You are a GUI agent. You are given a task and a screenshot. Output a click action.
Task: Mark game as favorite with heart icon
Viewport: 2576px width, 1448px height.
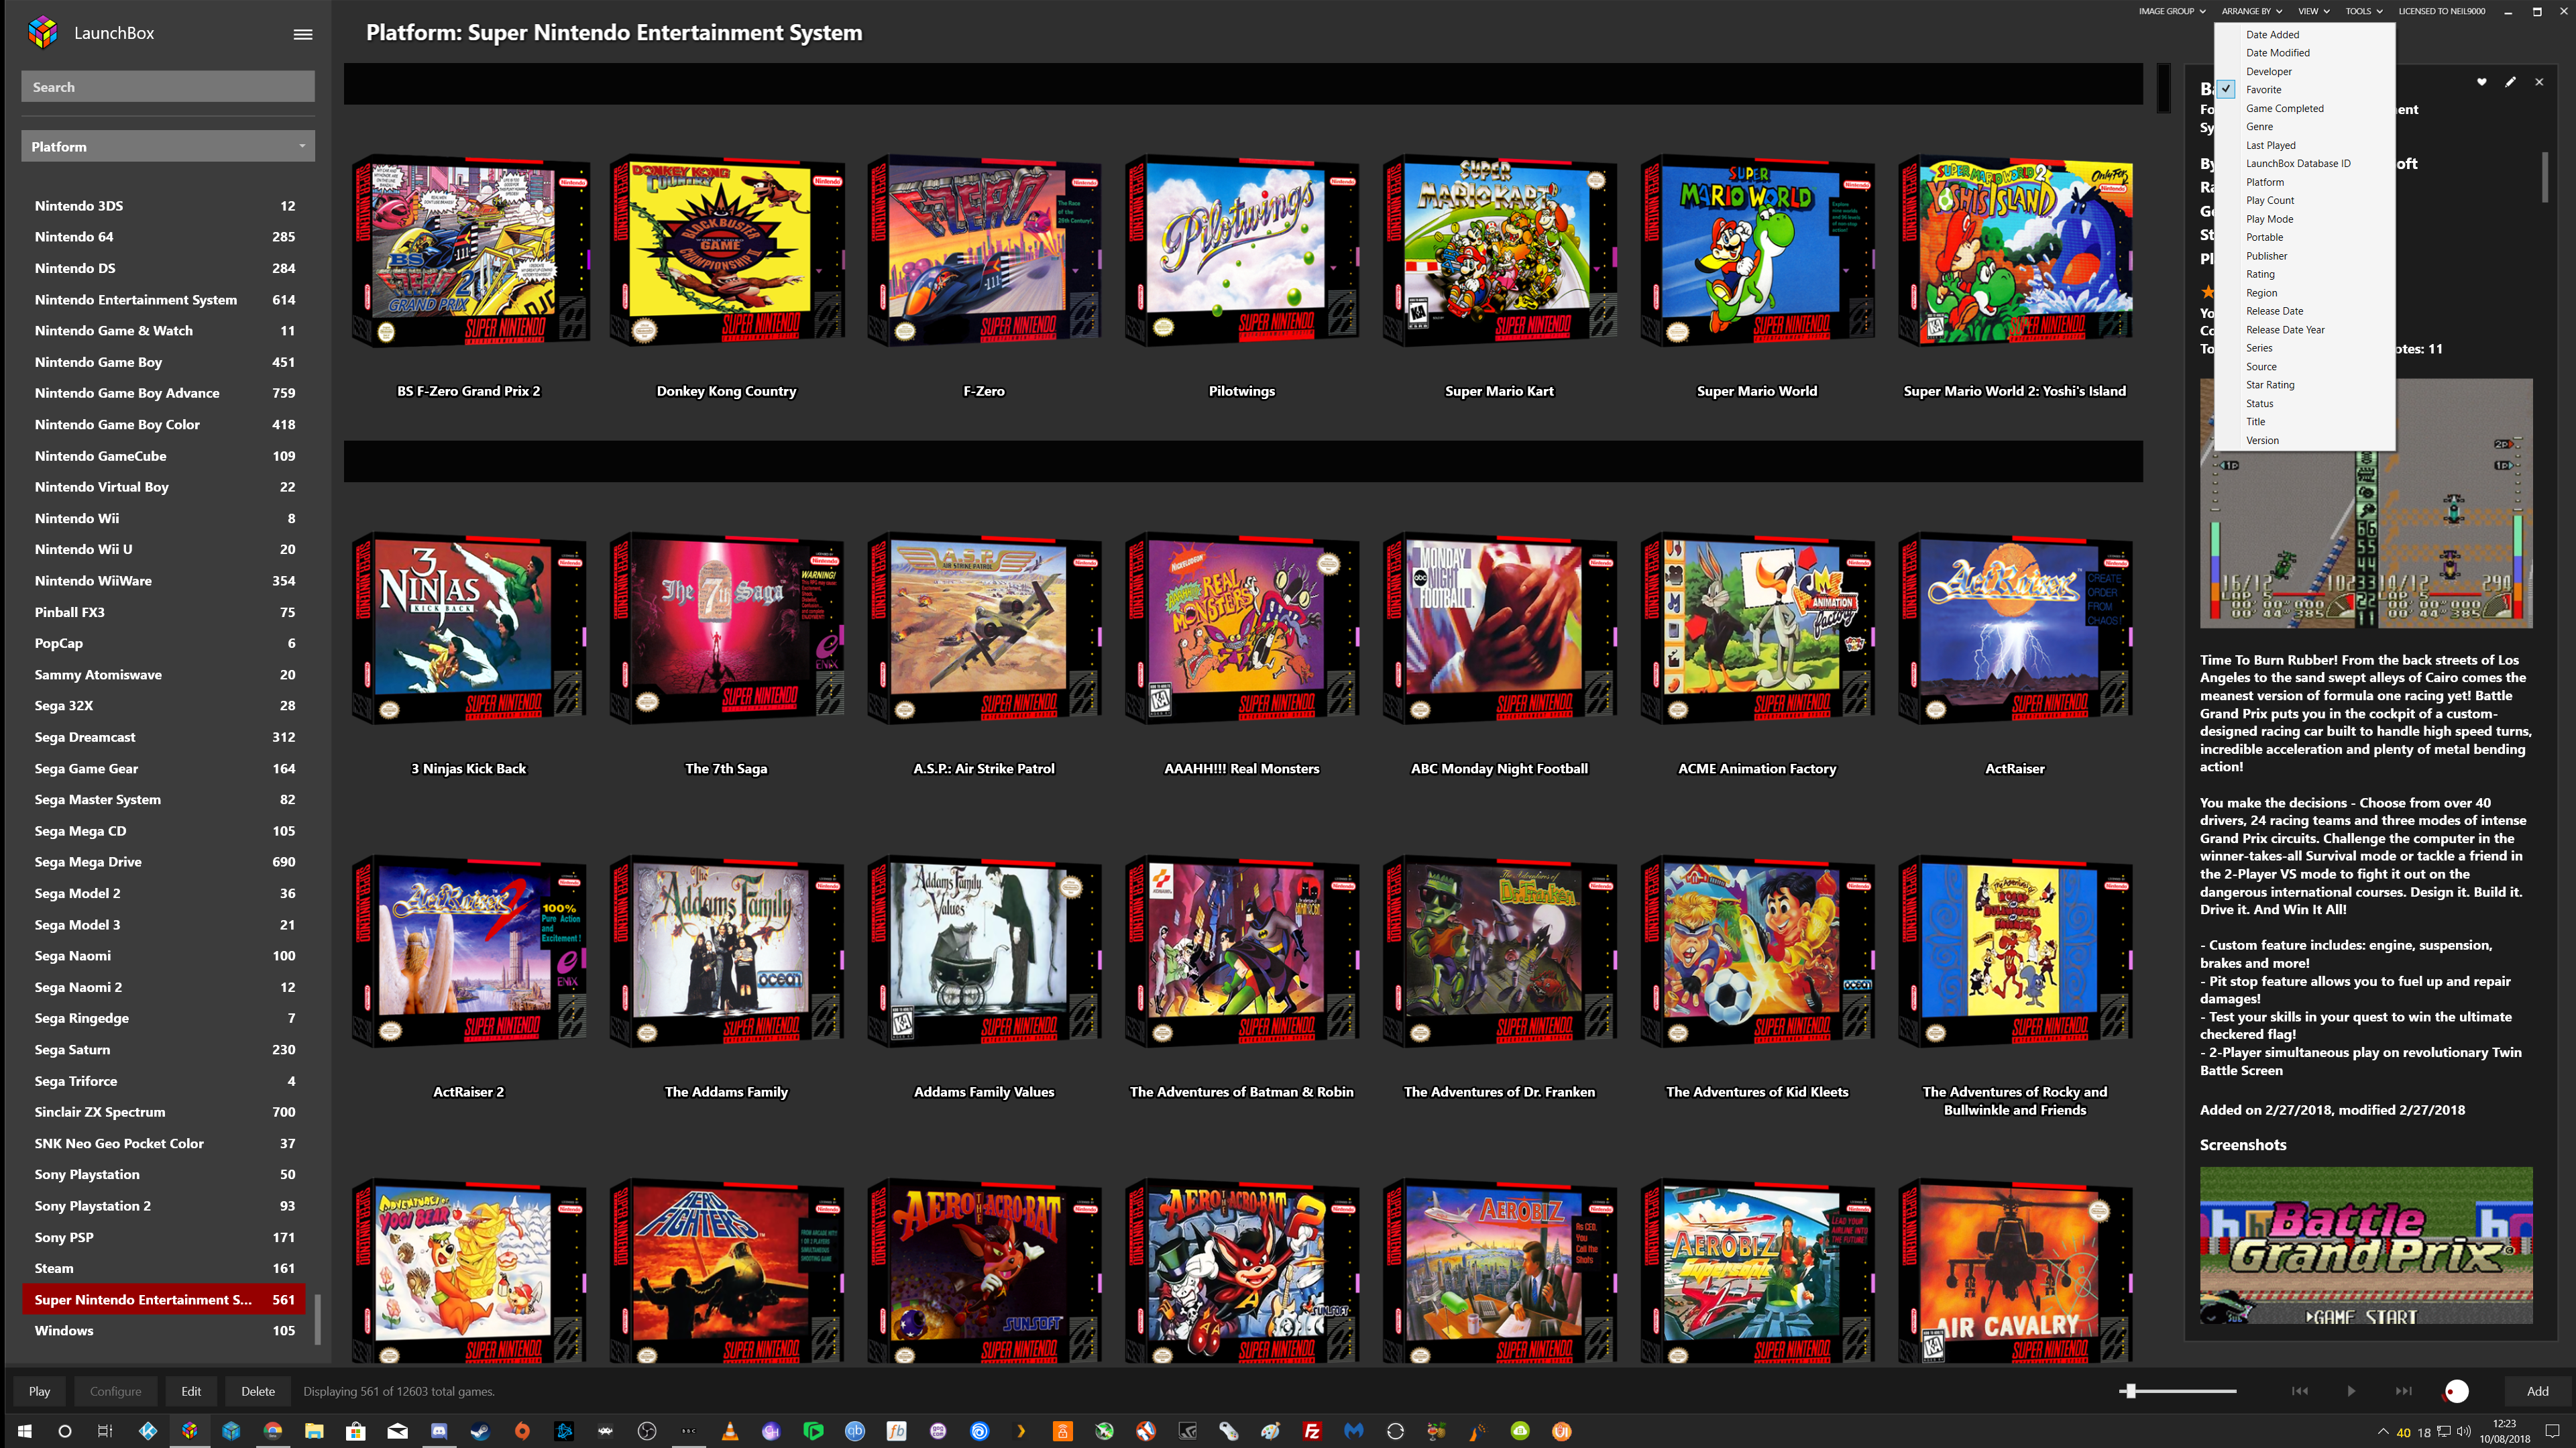pyautogui.click(x=2482, y=82)
